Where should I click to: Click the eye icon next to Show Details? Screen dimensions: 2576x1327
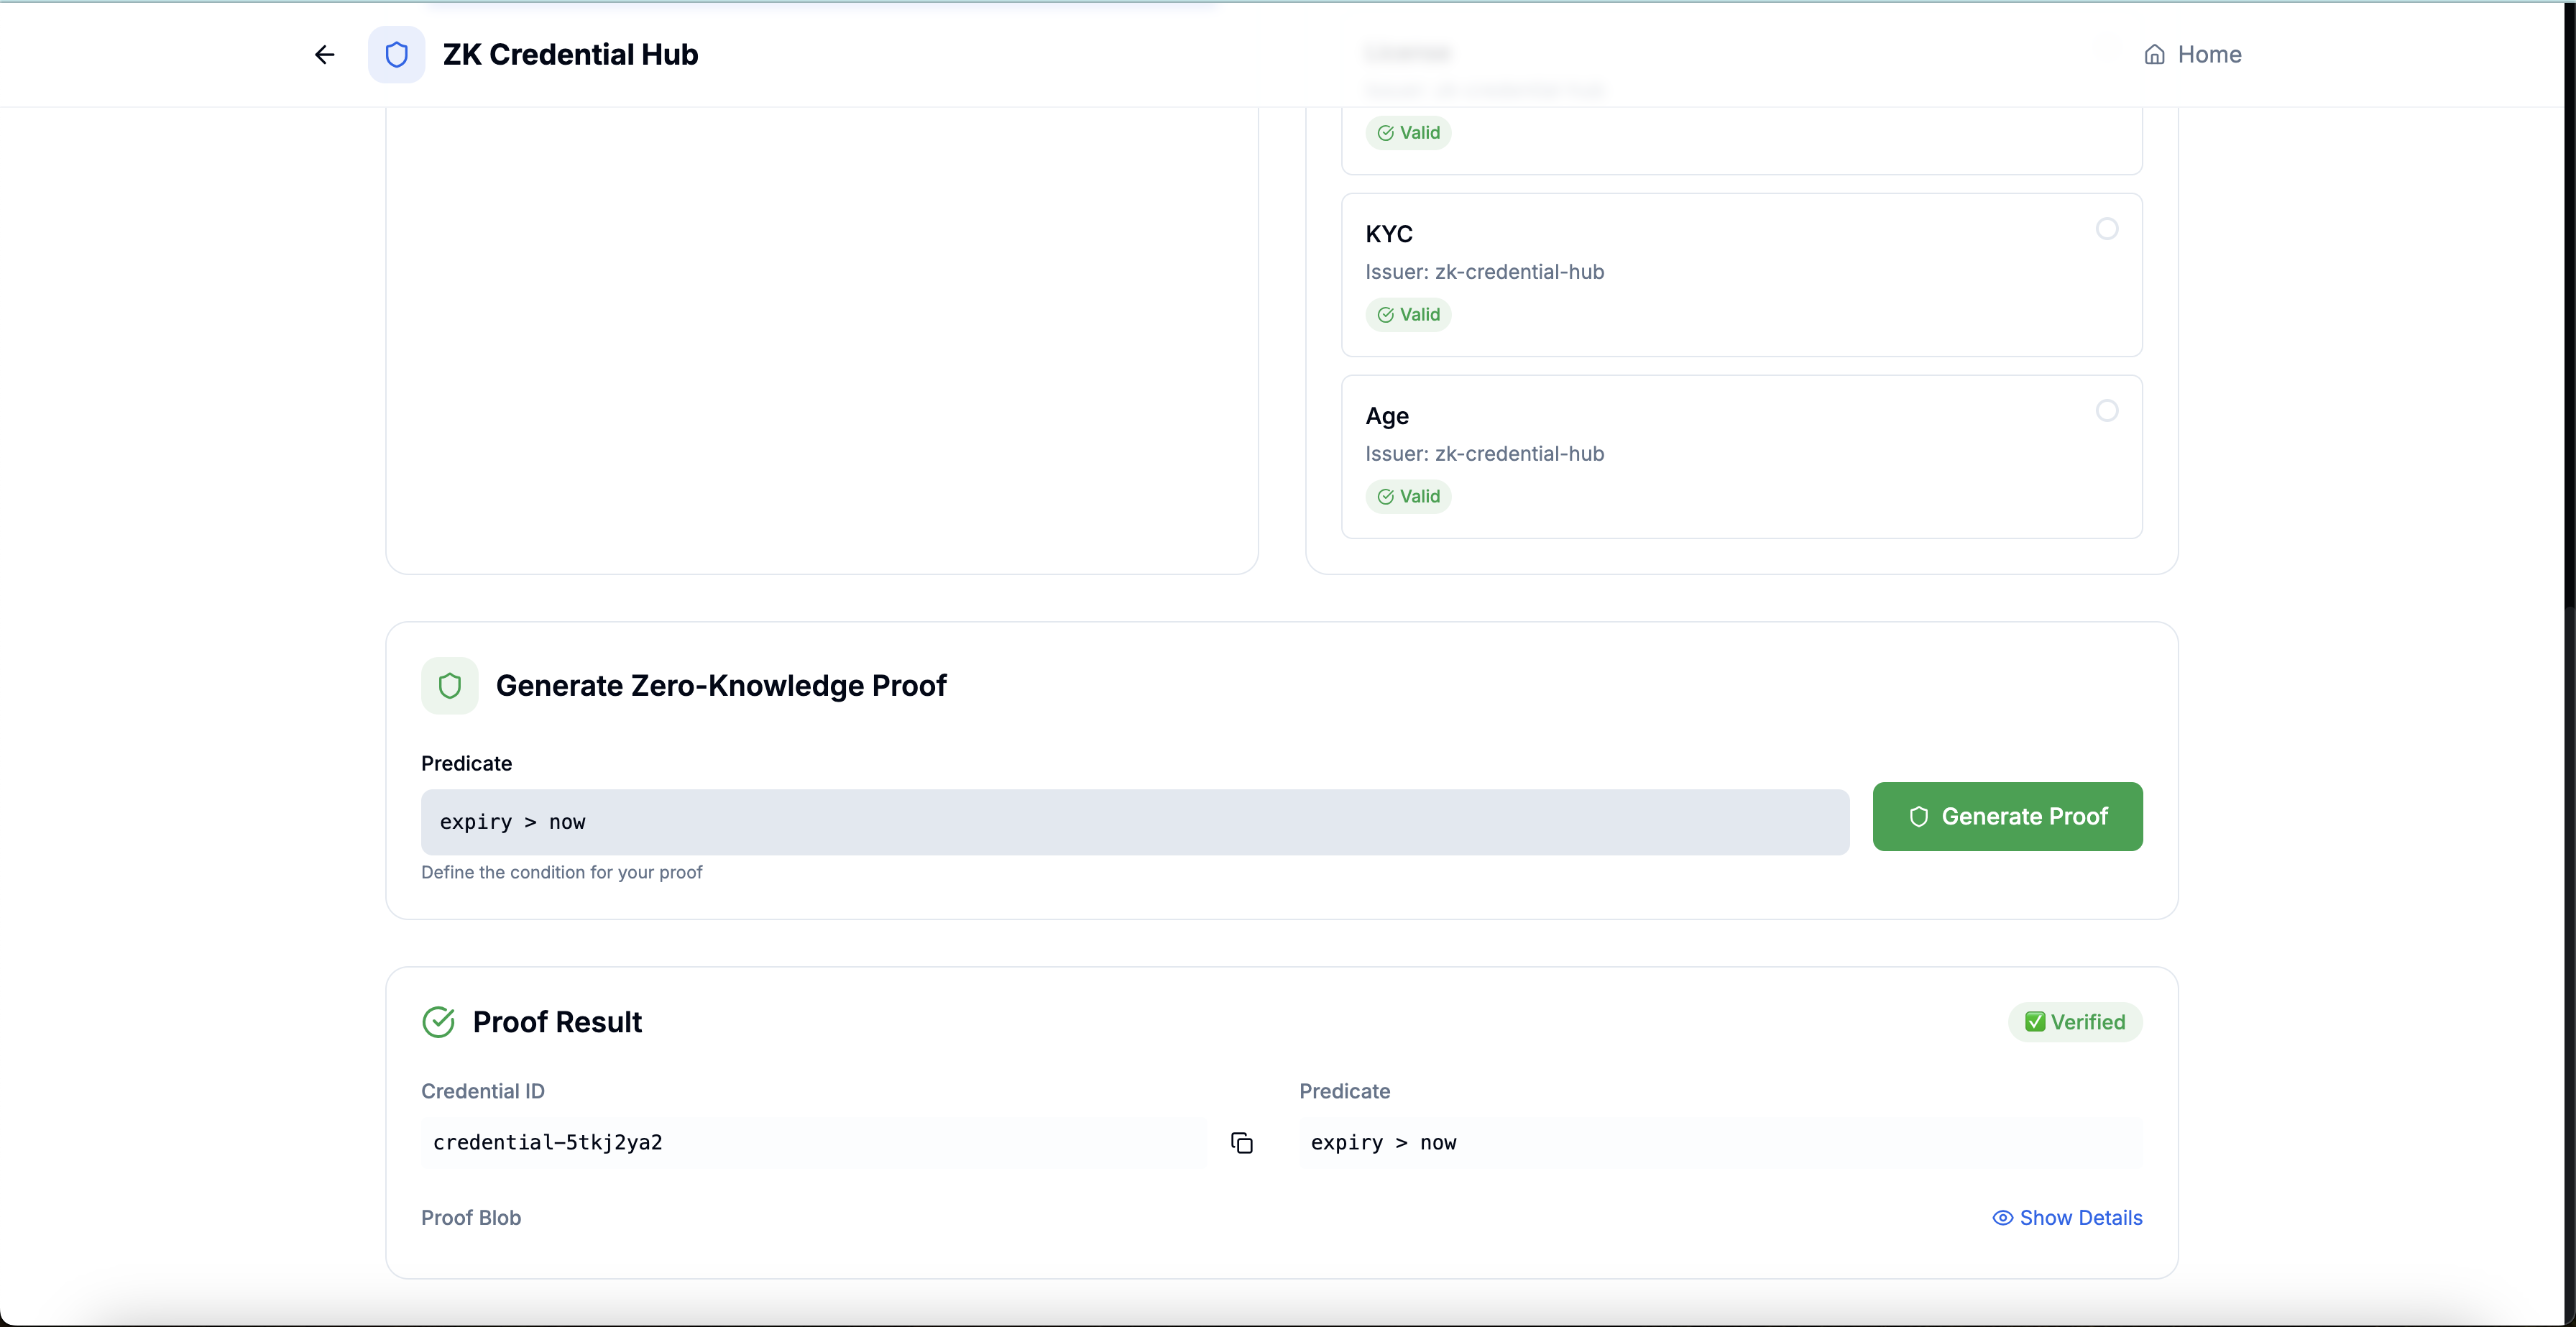pos(2002,1217)
